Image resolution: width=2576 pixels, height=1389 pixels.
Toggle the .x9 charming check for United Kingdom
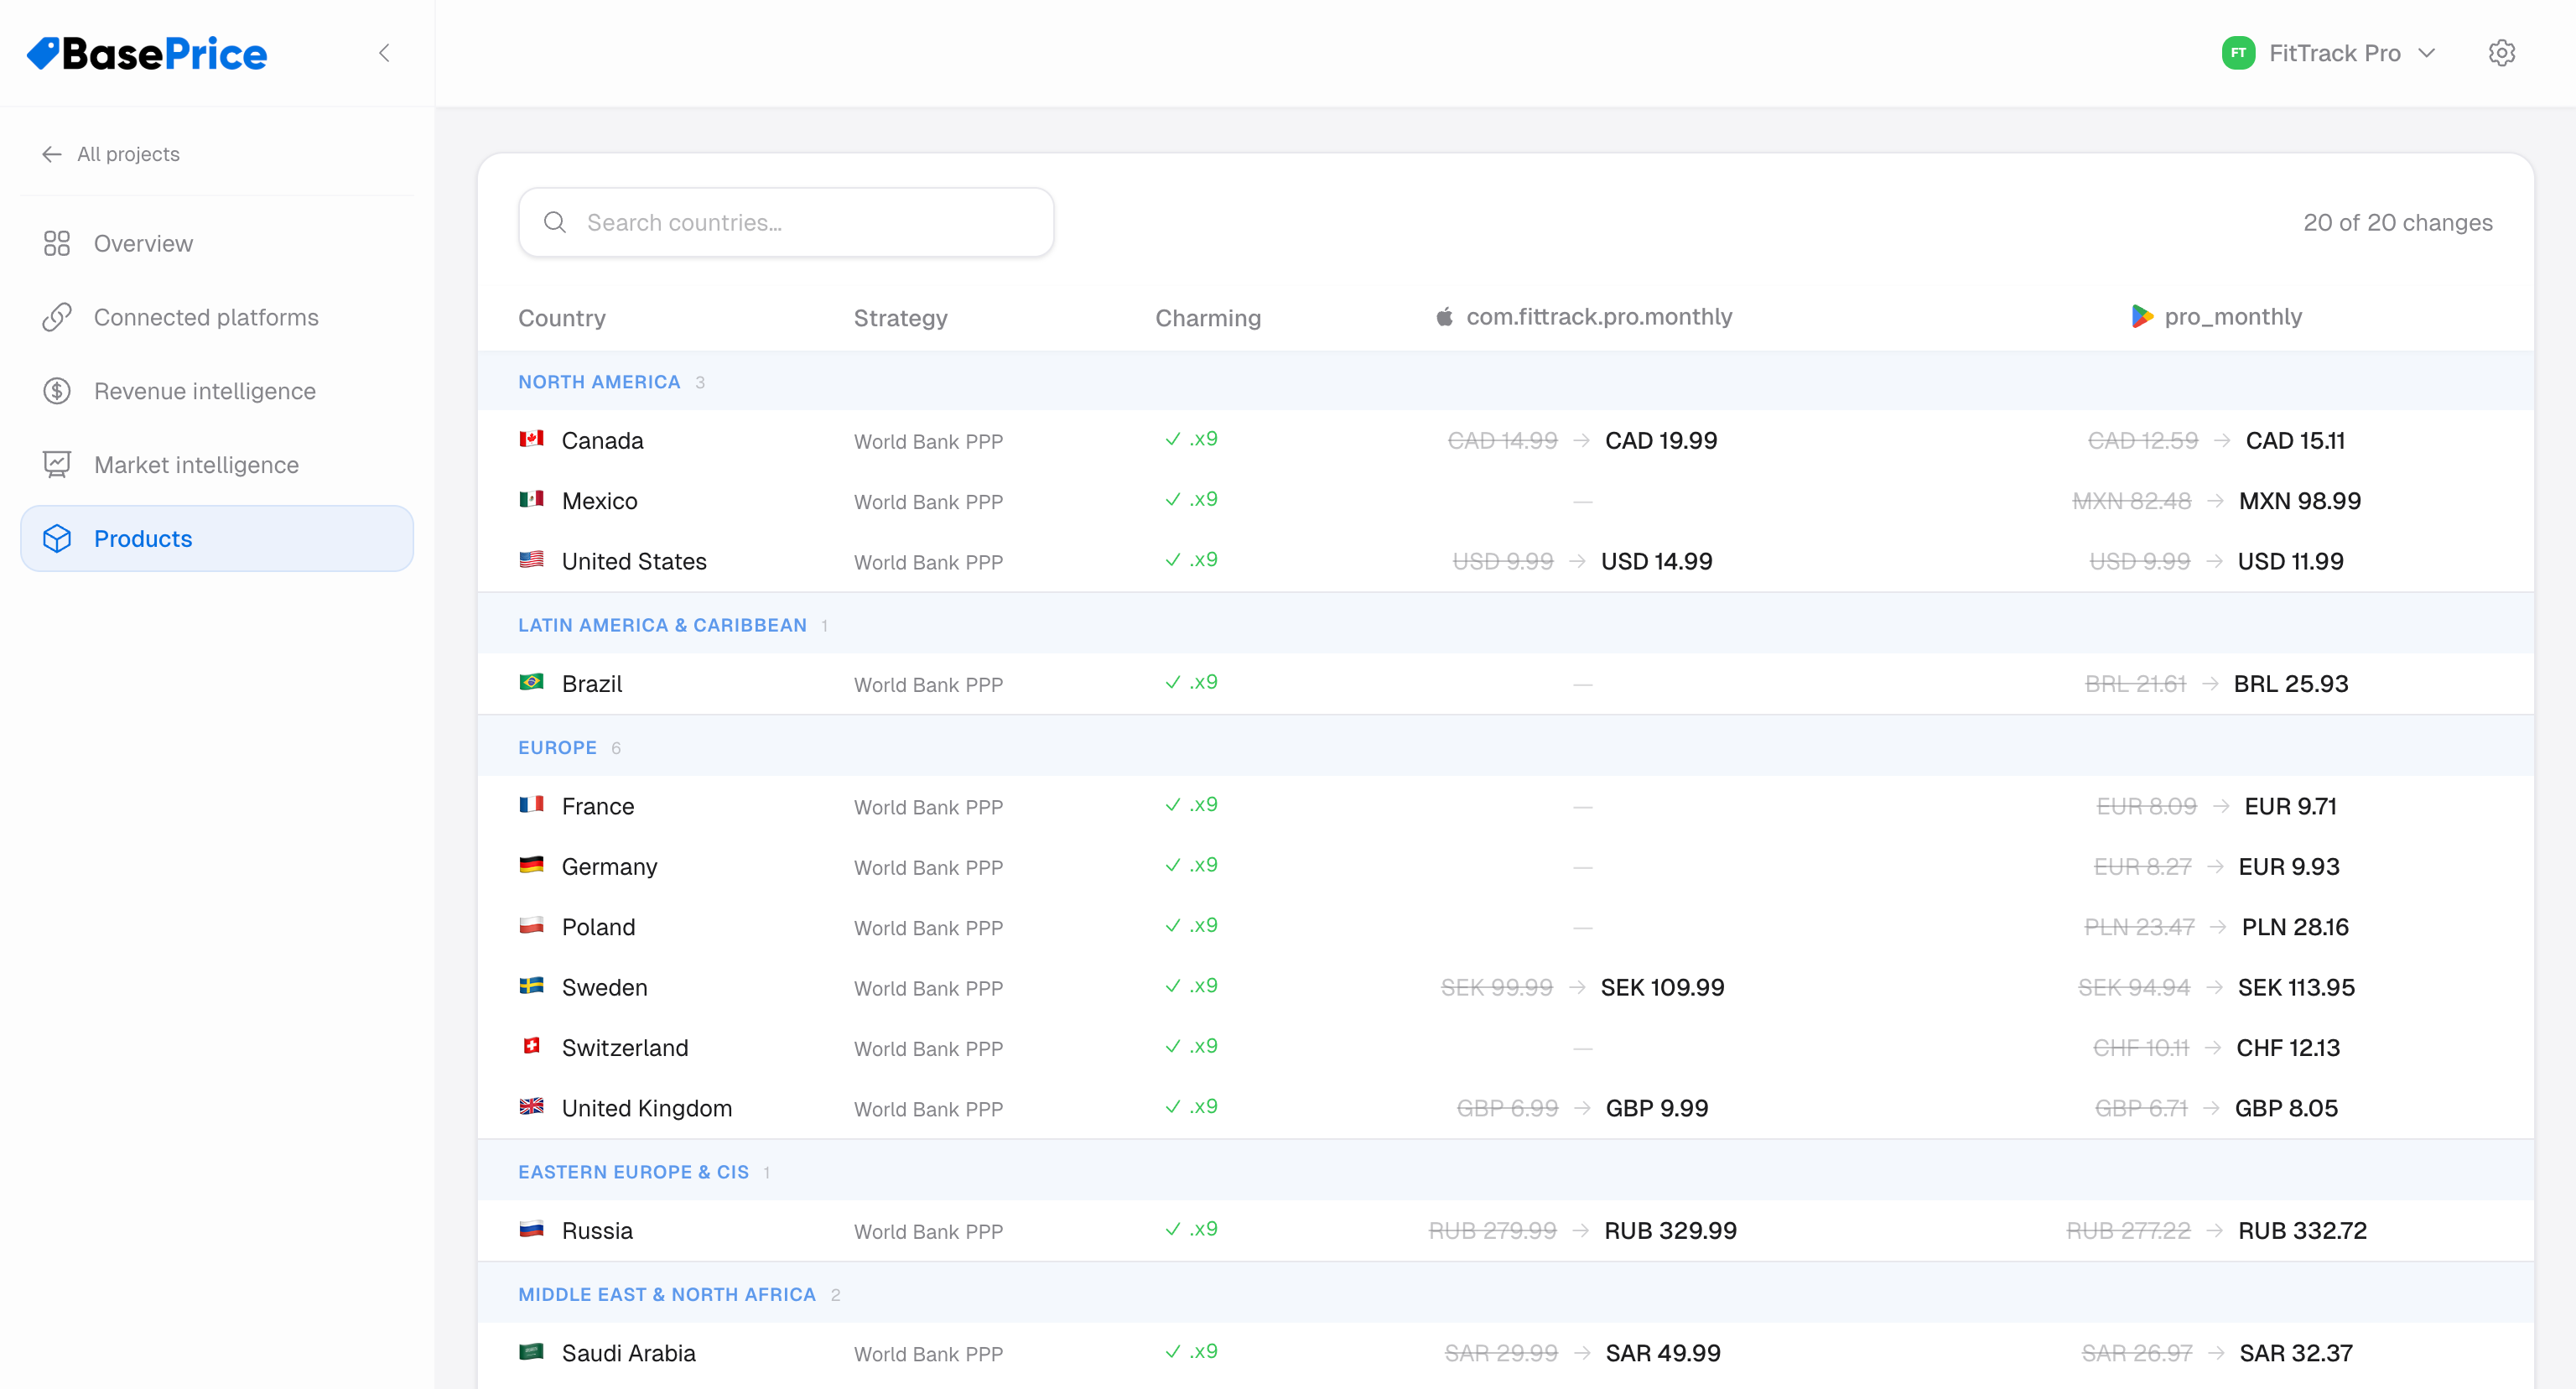[x=1191, y=1107]
